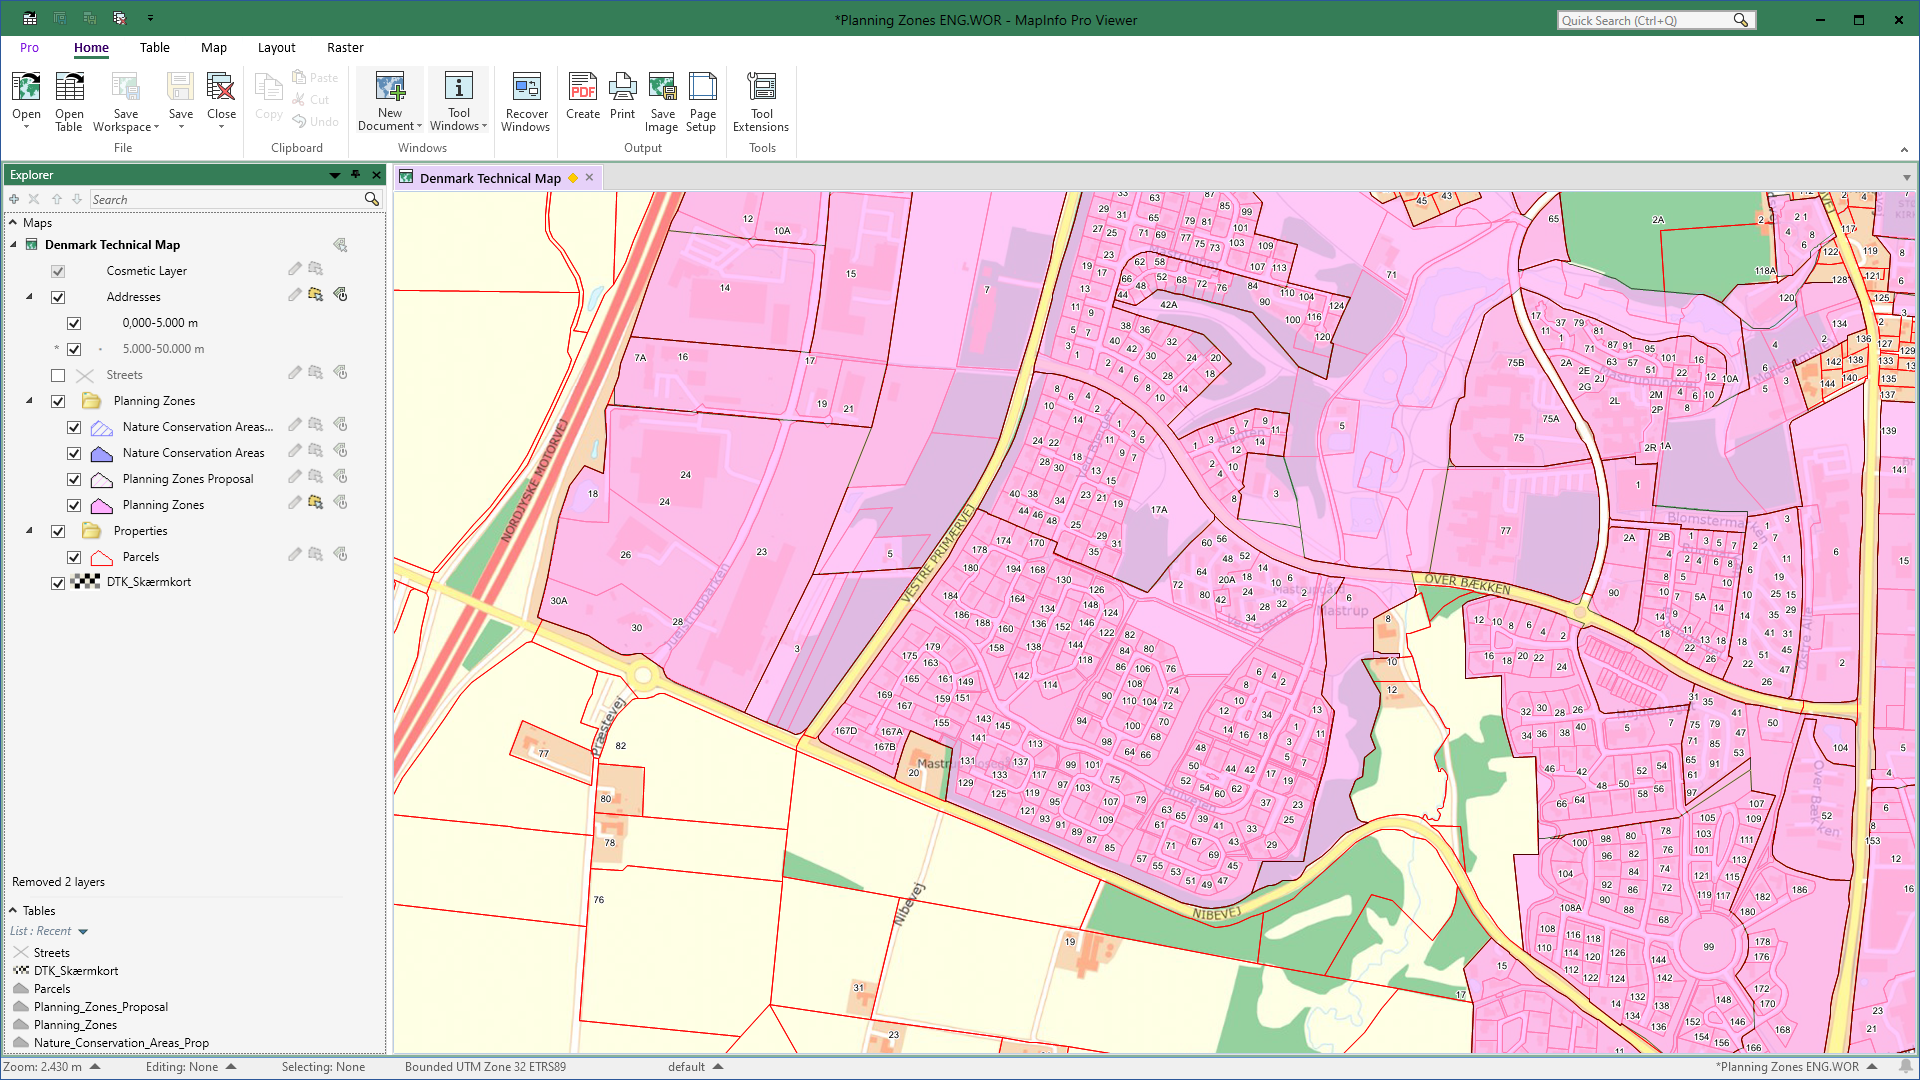Open the Planning Zones color swatch
Screen dimensions: 1920x1080
101,505
